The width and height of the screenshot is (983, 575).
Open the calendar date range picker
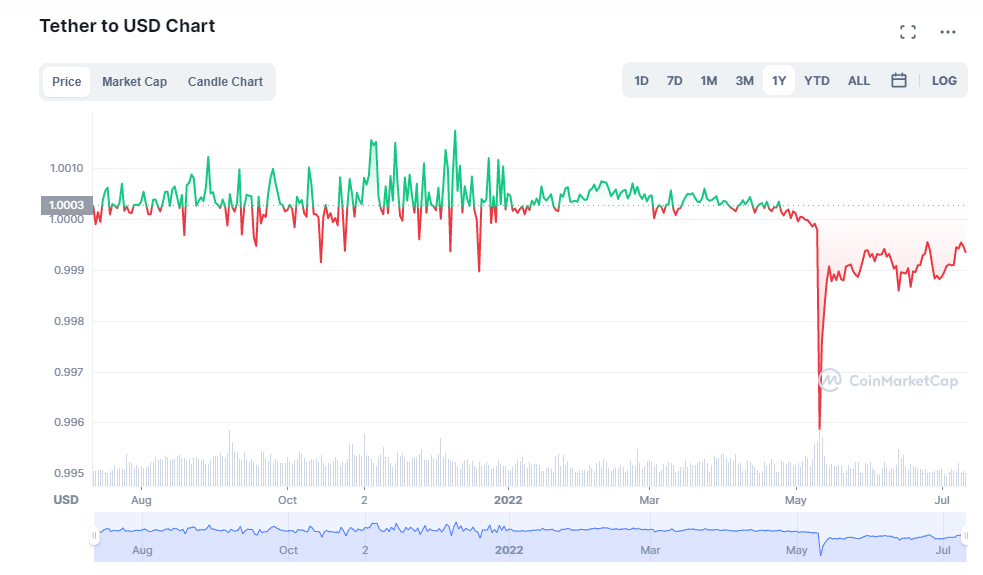point(898,80)
